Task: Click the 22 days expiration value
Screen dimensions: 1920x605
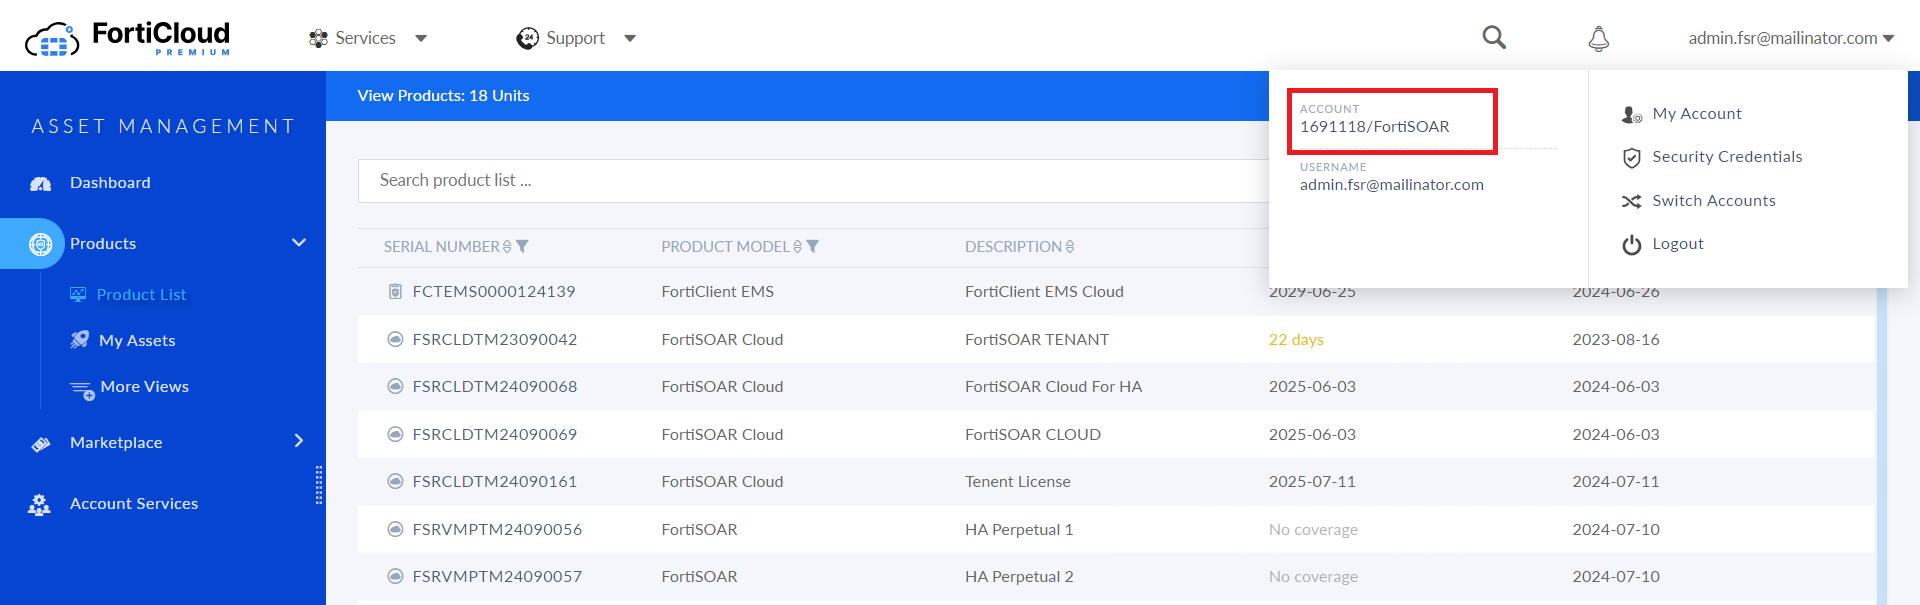Action: pos(1296,340)
